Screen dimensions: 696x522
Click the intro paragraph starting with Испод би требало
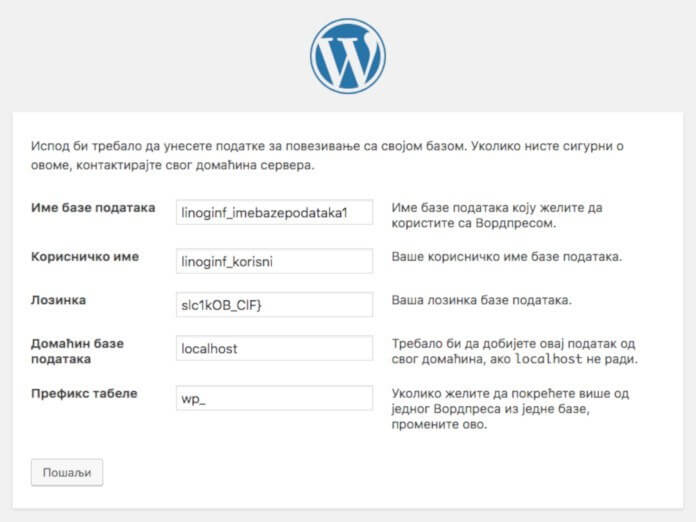(327, 155)
